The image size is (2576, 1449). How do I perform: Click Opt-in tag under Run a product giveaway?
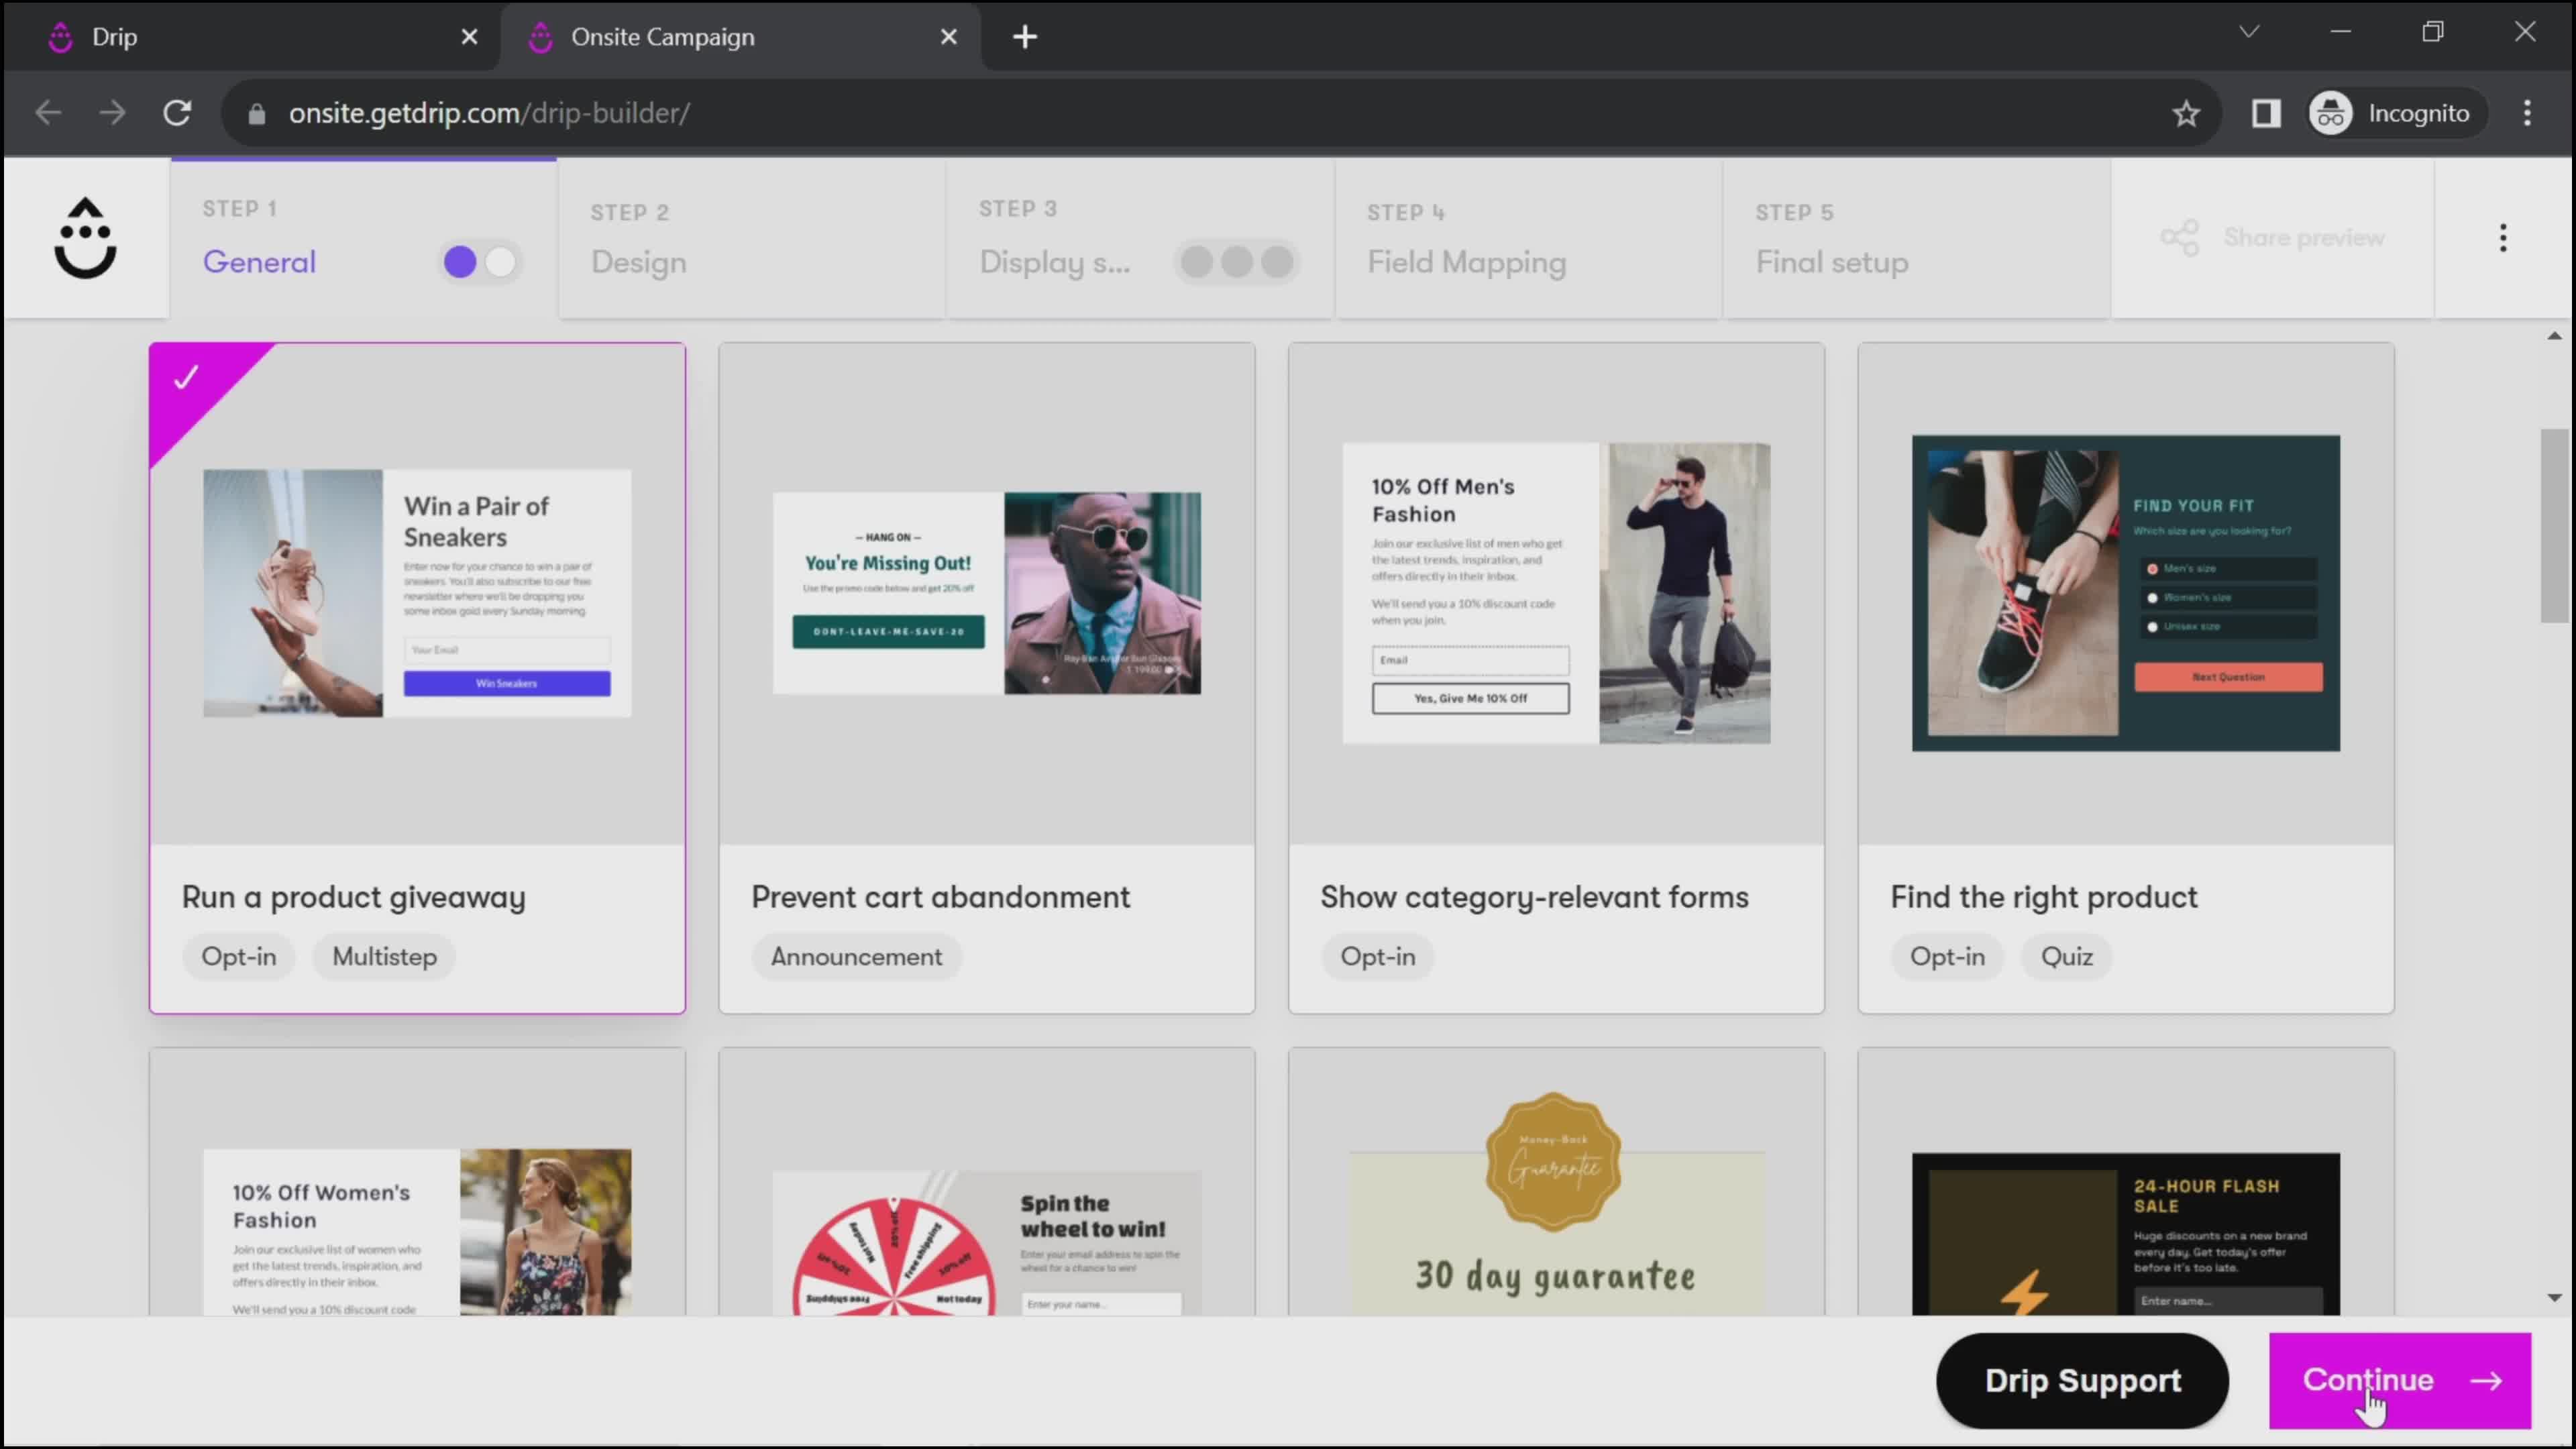[238, 957]
